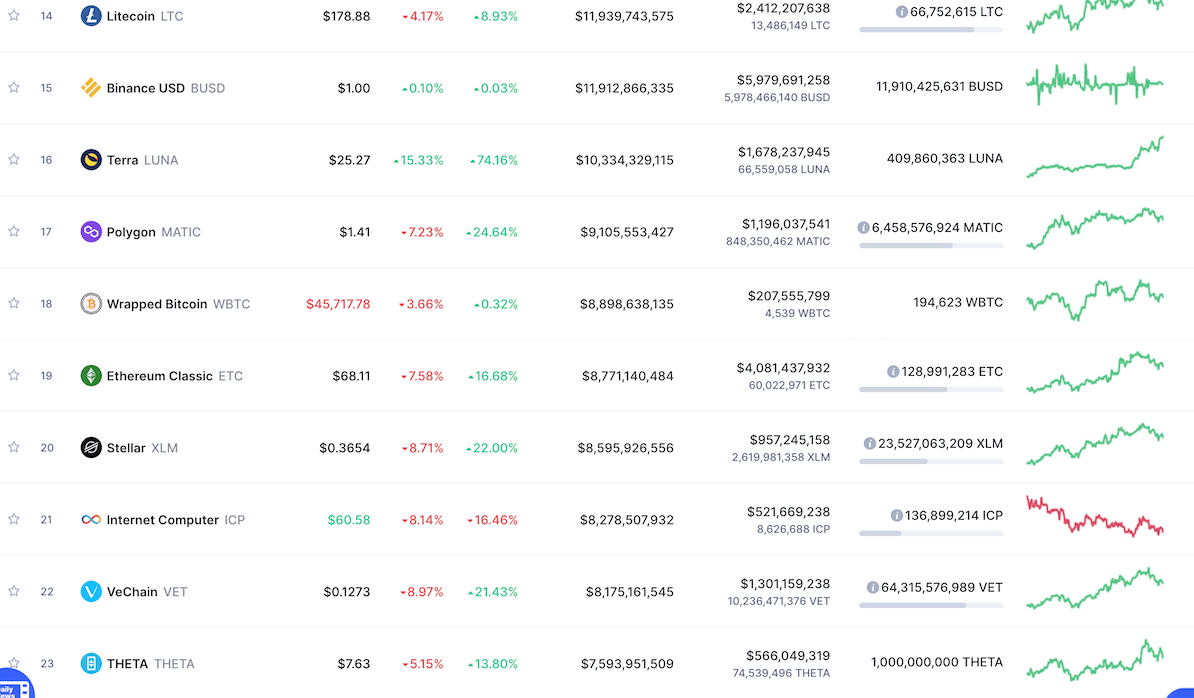Click the Polygon MATIC logo icon
This screenshot has width=1194, height=698.
91,232
